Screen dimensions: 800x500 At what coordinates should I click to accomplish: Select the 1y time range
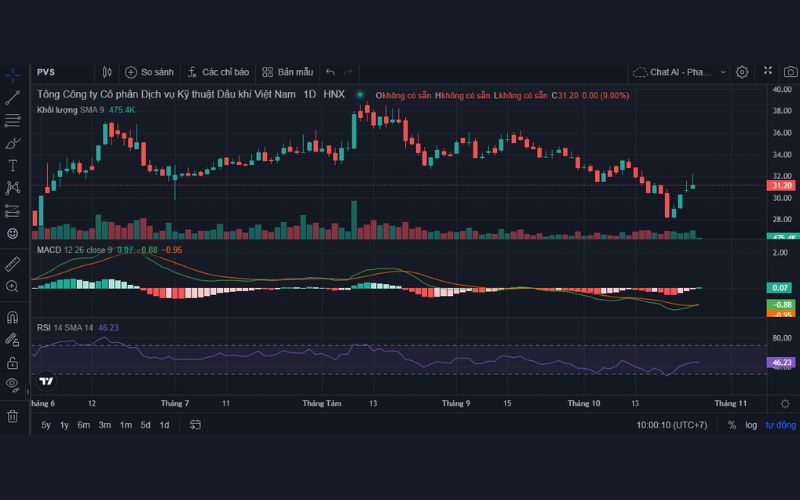pyautogui.click(x=65, y=425)
